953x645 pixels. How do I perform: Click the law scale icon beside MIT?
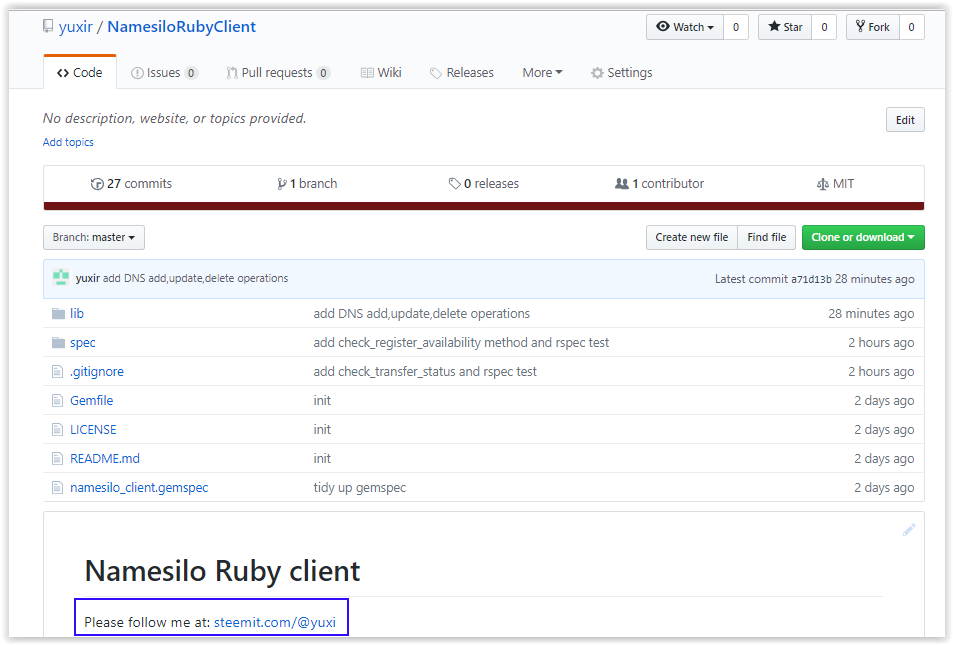point(822,184)
